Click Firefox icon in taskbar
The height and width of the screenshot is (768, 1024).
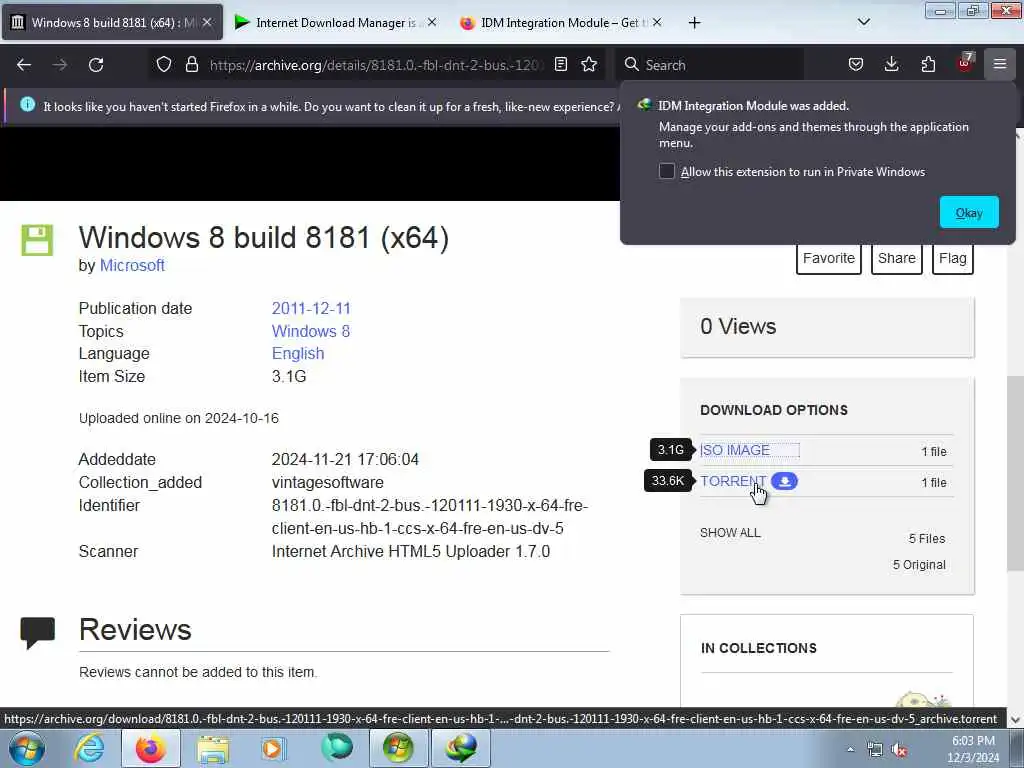150,748
